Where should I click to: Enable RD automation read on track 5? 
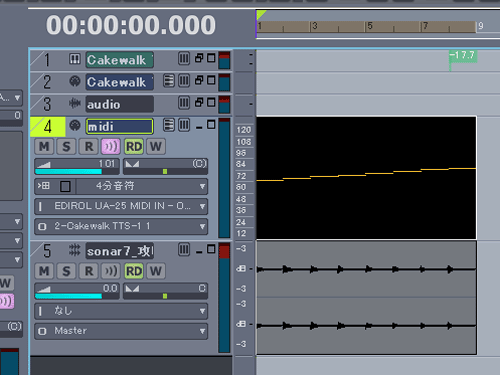point(134,271)
